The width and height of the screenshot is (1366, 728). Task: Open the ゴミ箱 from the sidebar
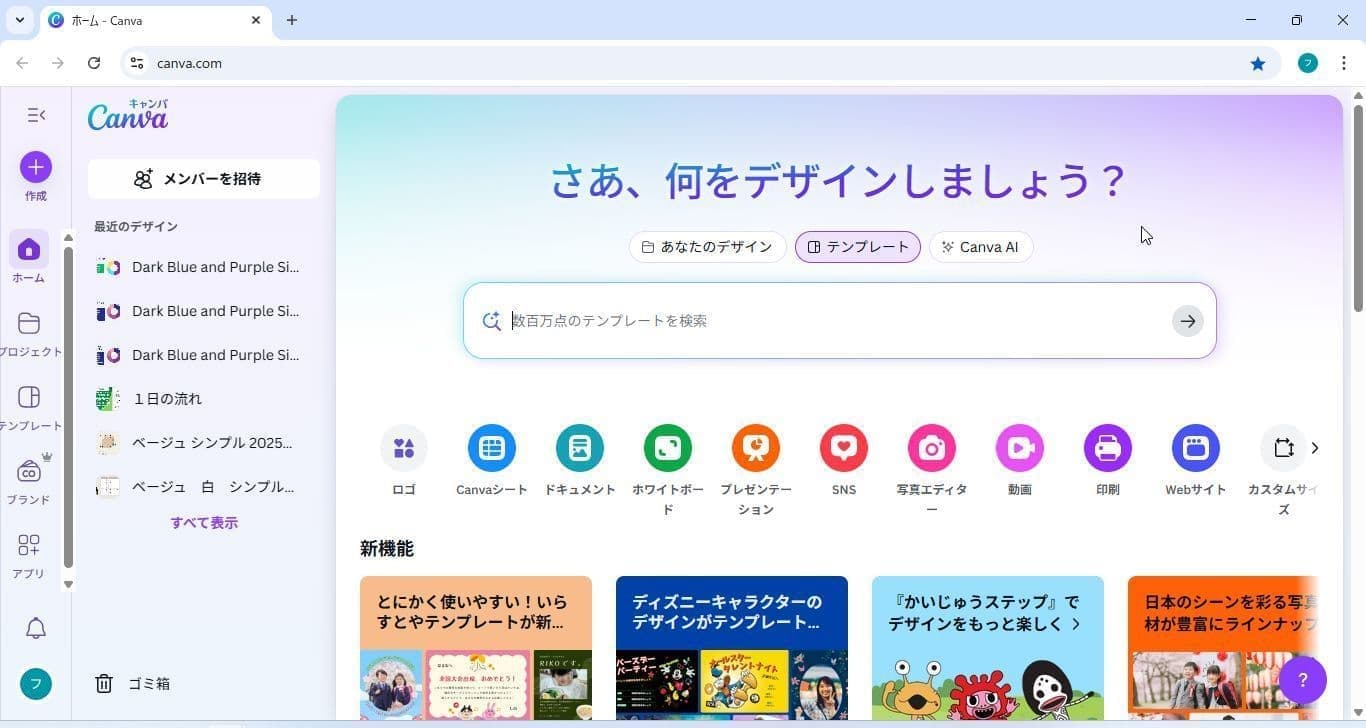point(148,683)
